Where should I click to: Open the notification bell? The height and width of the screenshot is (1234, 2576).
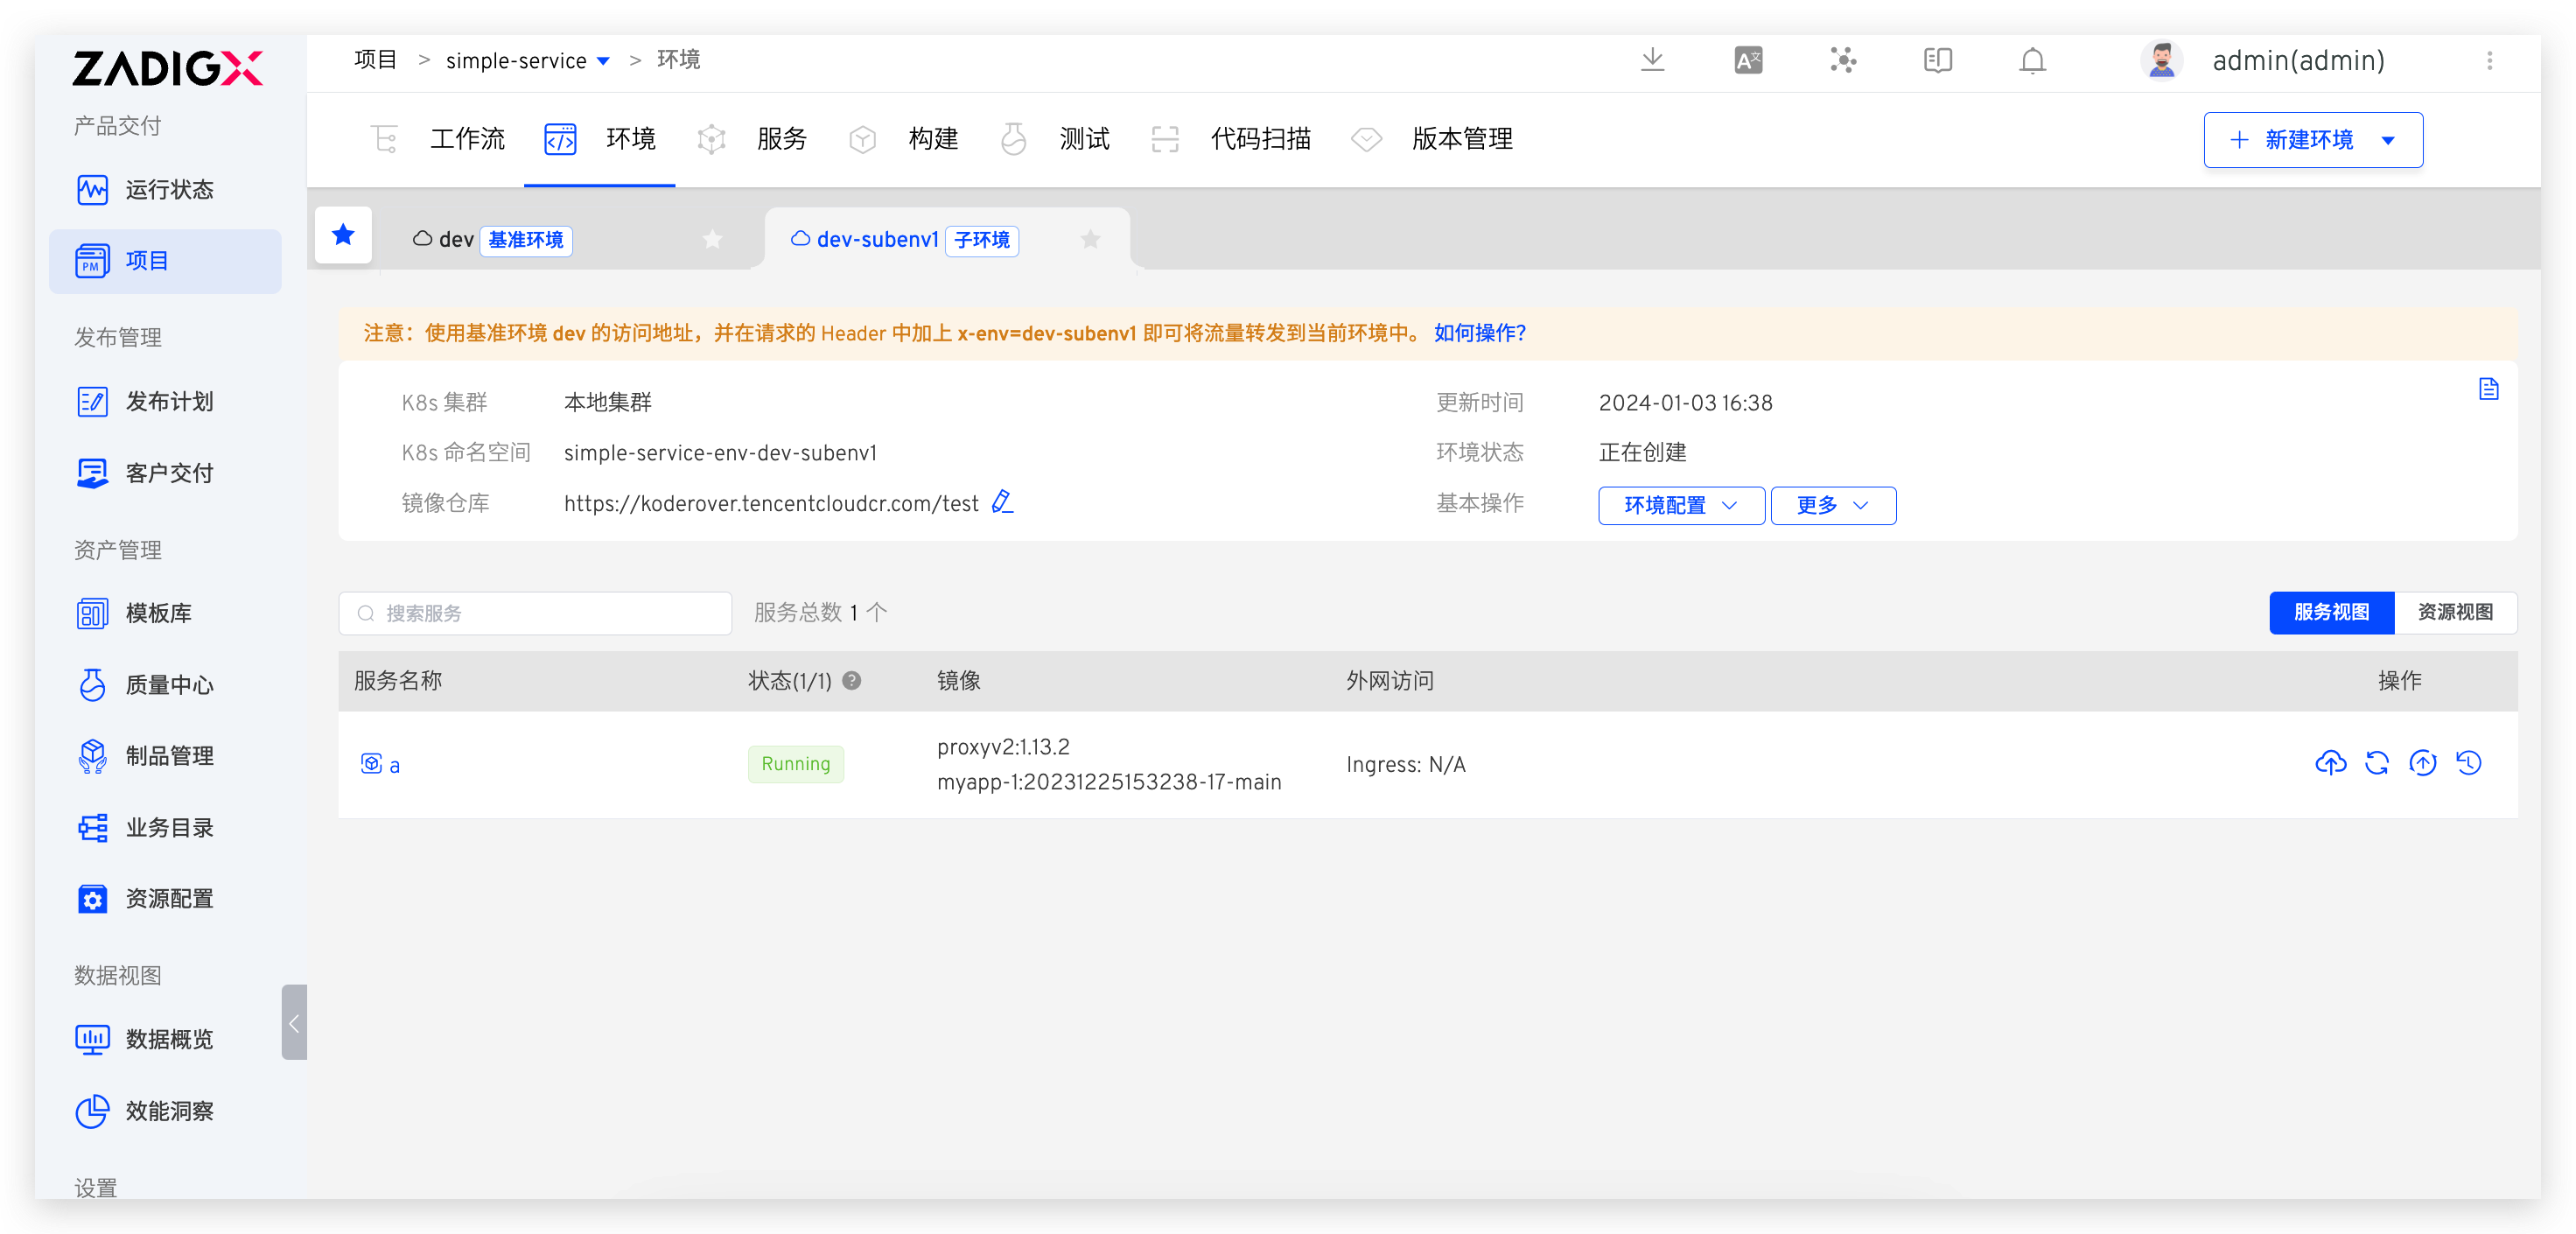(2032, 60)
